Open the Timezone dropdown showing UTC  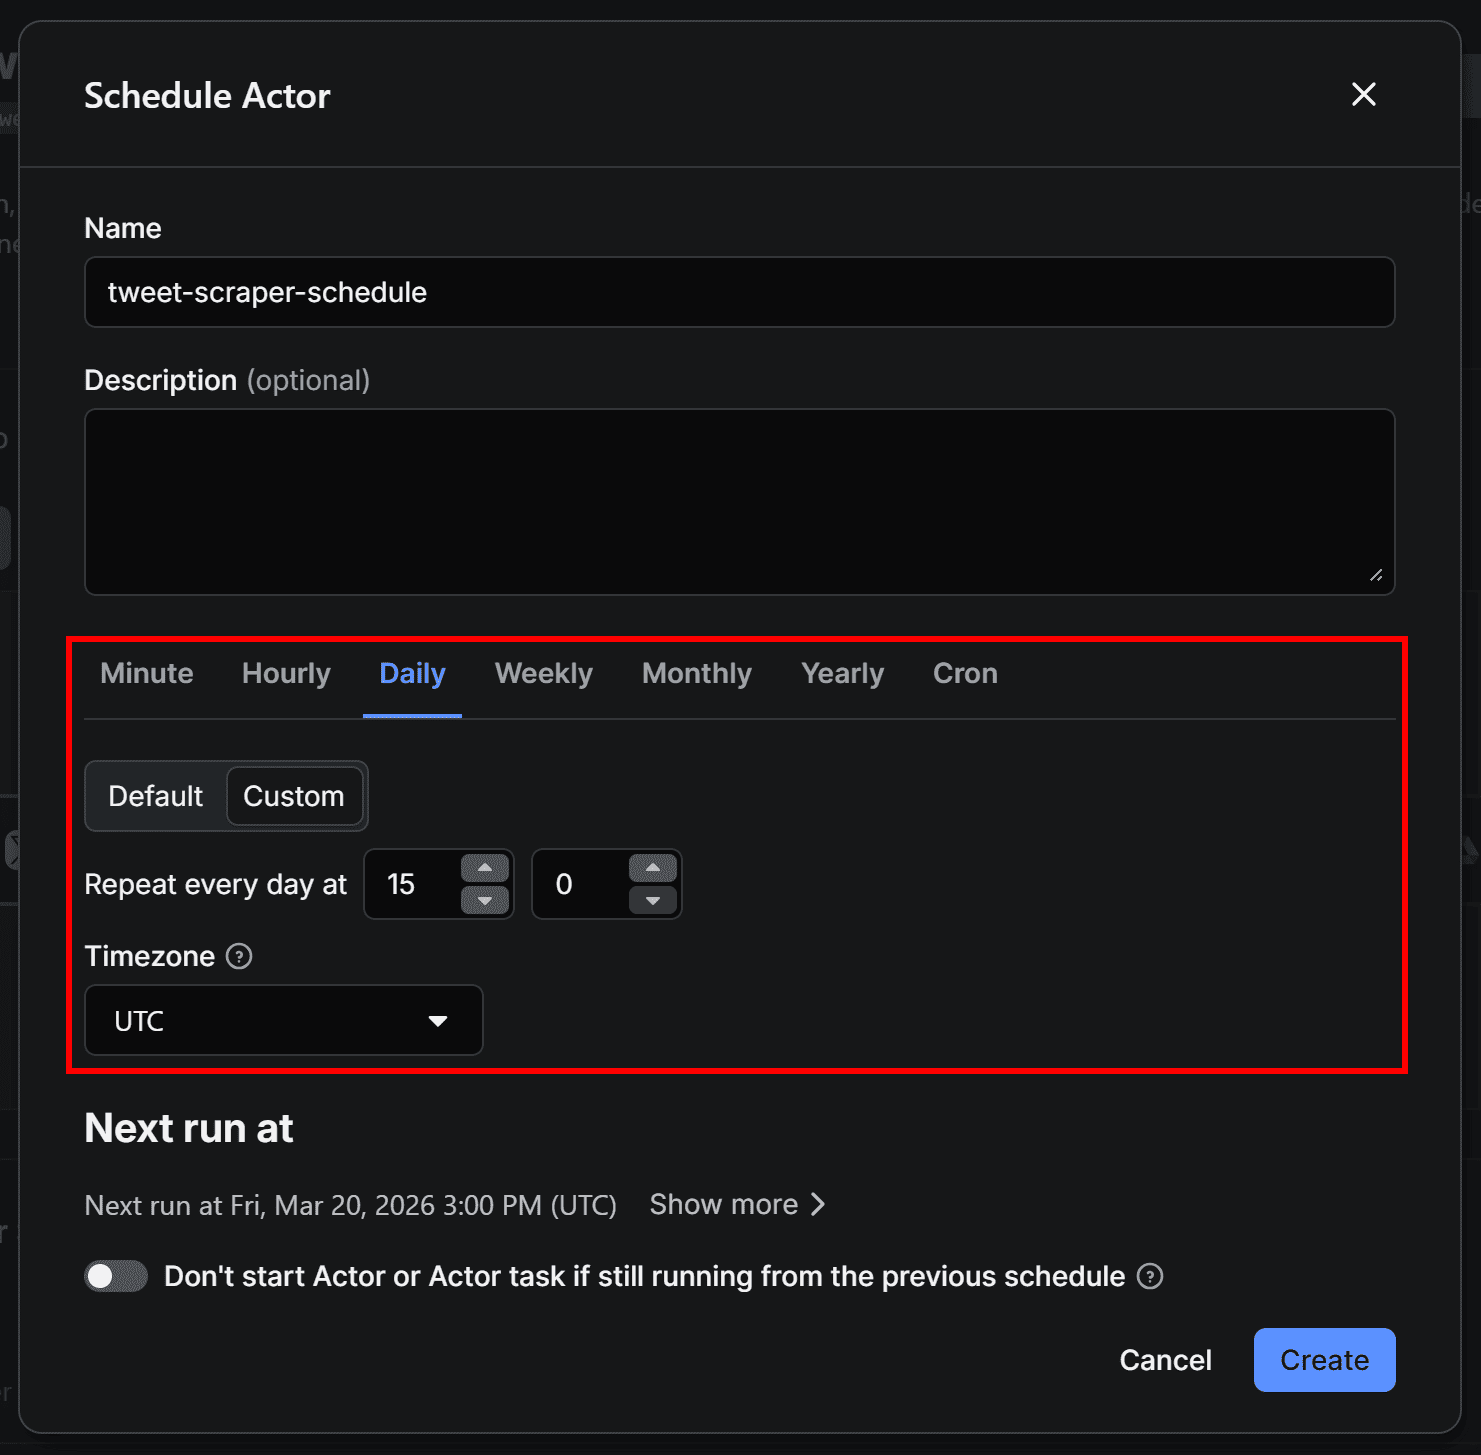click(283, 1020)
